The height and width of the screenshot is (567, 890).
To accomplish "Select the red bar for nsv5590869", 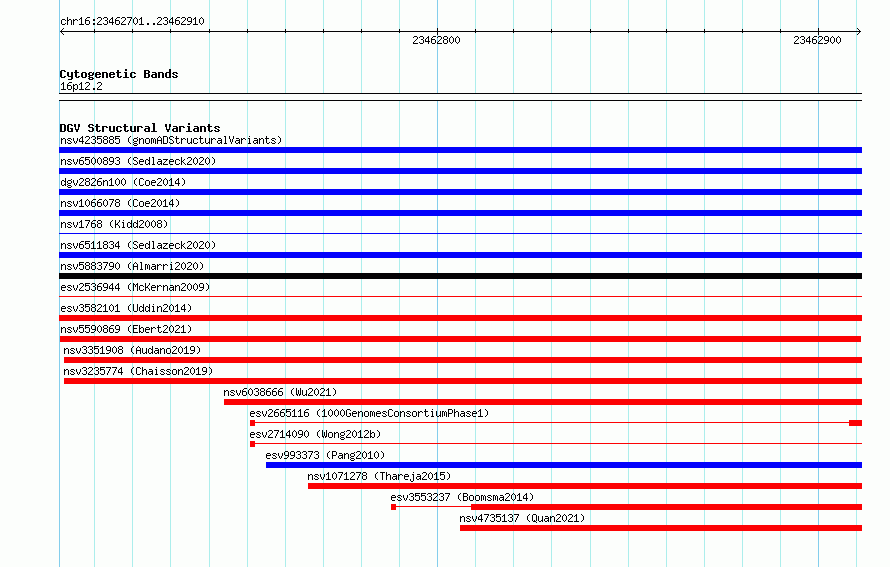I will (460, 339).
